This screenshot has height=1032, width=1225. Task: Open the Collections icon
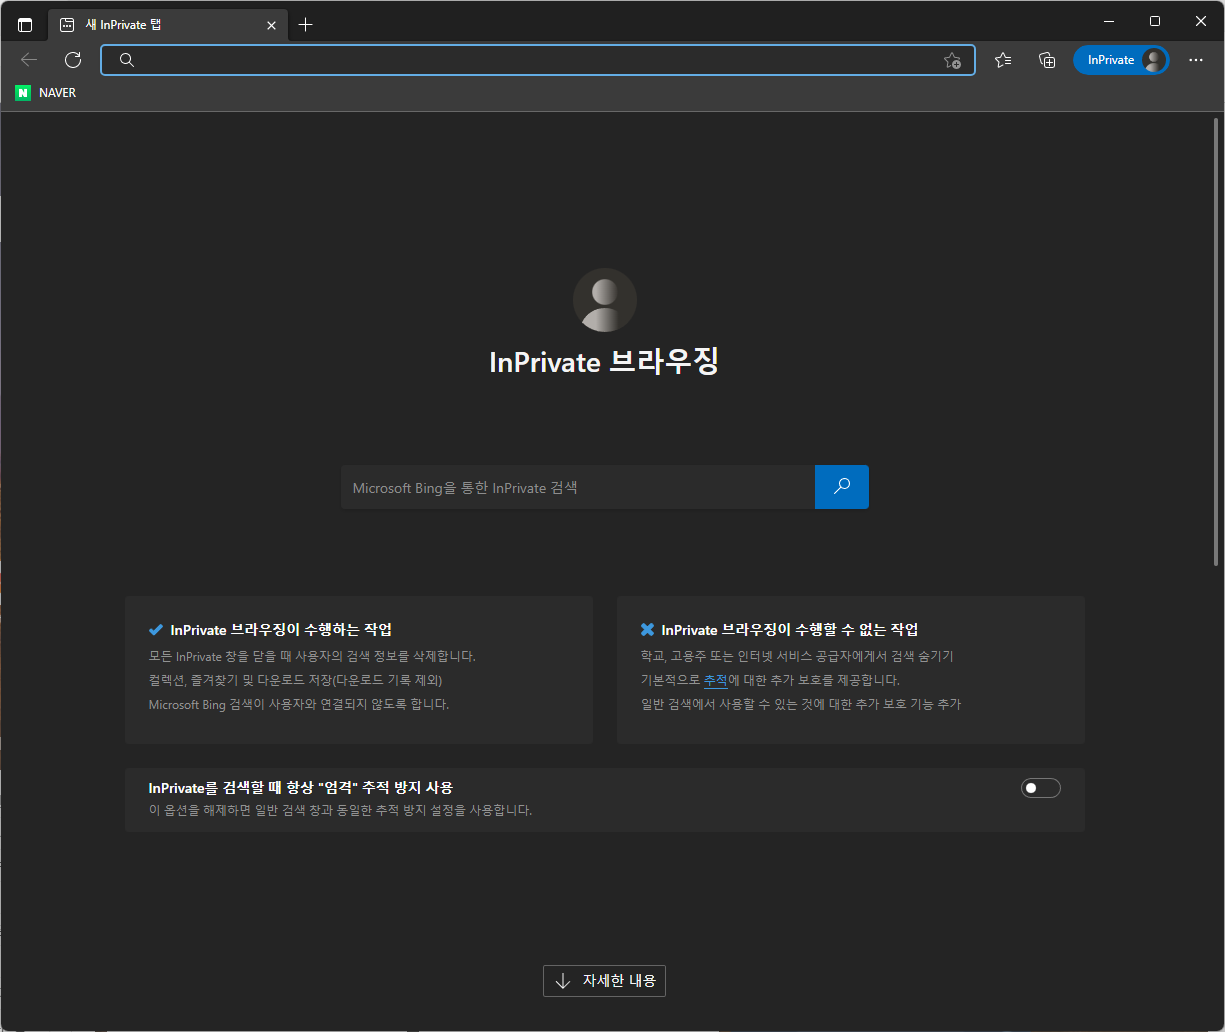point(1047,60)
